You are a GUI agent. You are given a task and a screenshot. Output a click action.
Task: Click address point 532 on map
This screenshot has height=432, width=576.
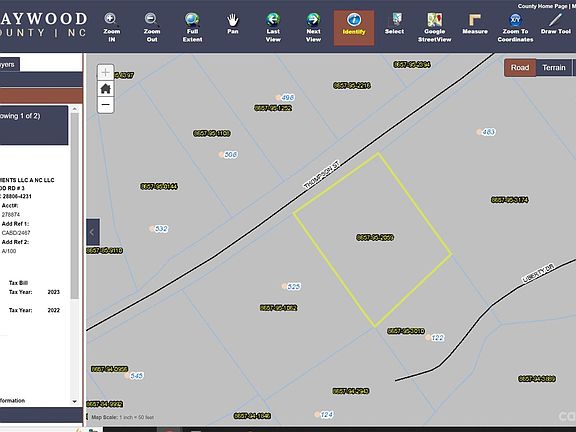tap(159, 229)
